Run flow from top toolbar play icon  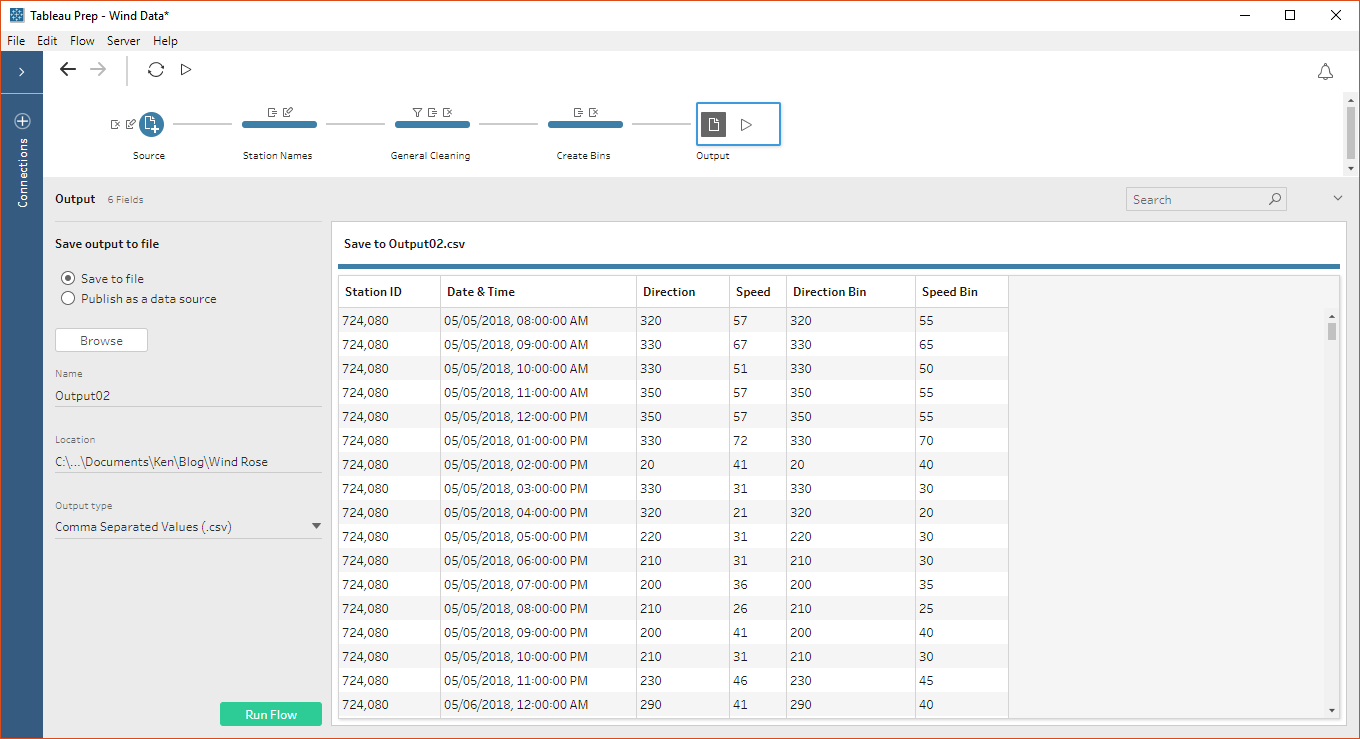point(186,69)
